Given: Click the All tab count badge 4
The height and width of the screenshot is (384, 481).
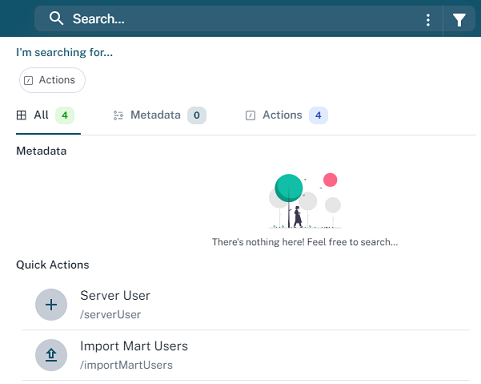Looking at the screenshot, I should [65, 115].
